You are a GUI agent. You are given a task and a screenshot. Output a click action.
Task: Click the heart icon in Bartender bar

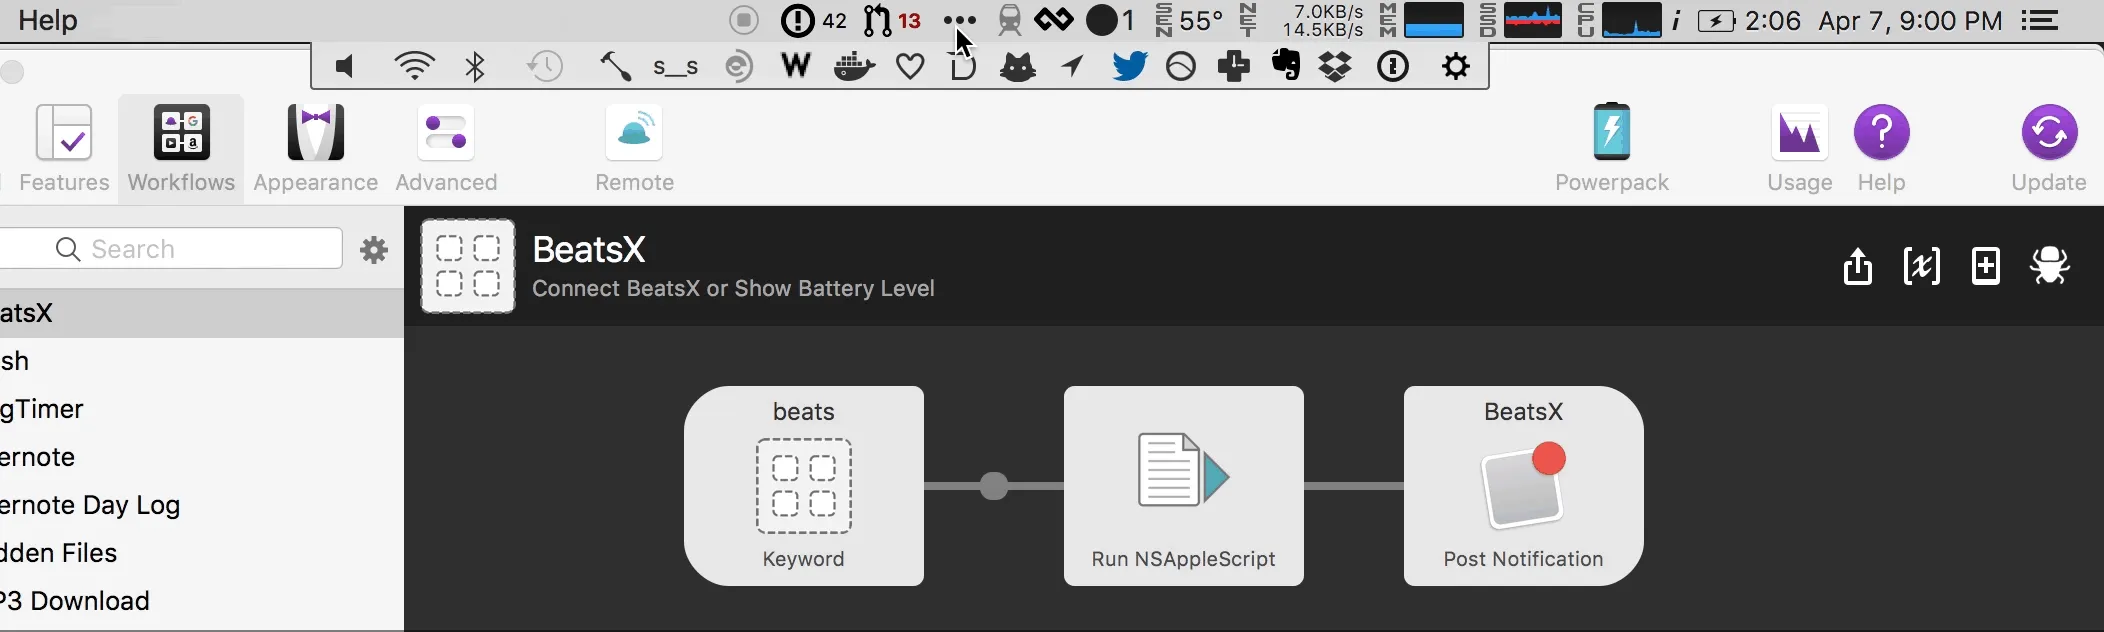pos(910,67)
